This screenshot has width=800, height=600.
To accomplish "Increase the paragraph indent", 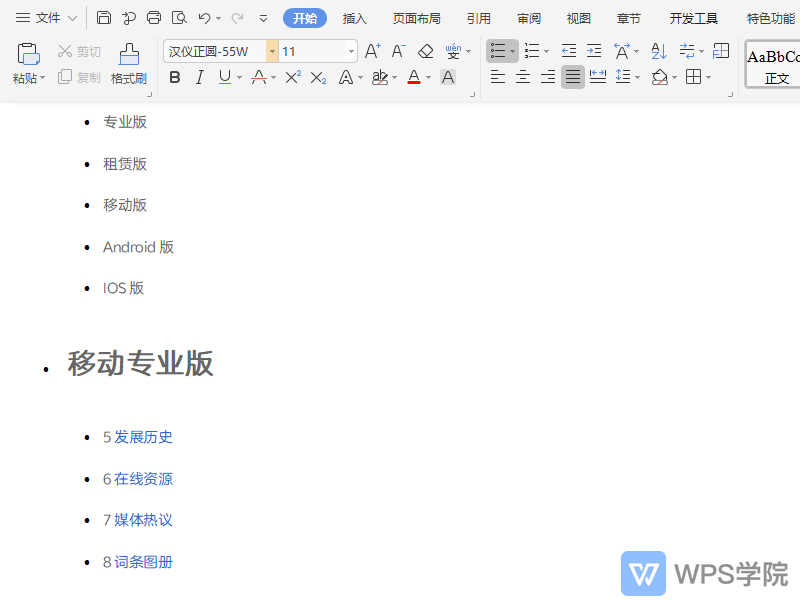I will [x=594, y=51].
